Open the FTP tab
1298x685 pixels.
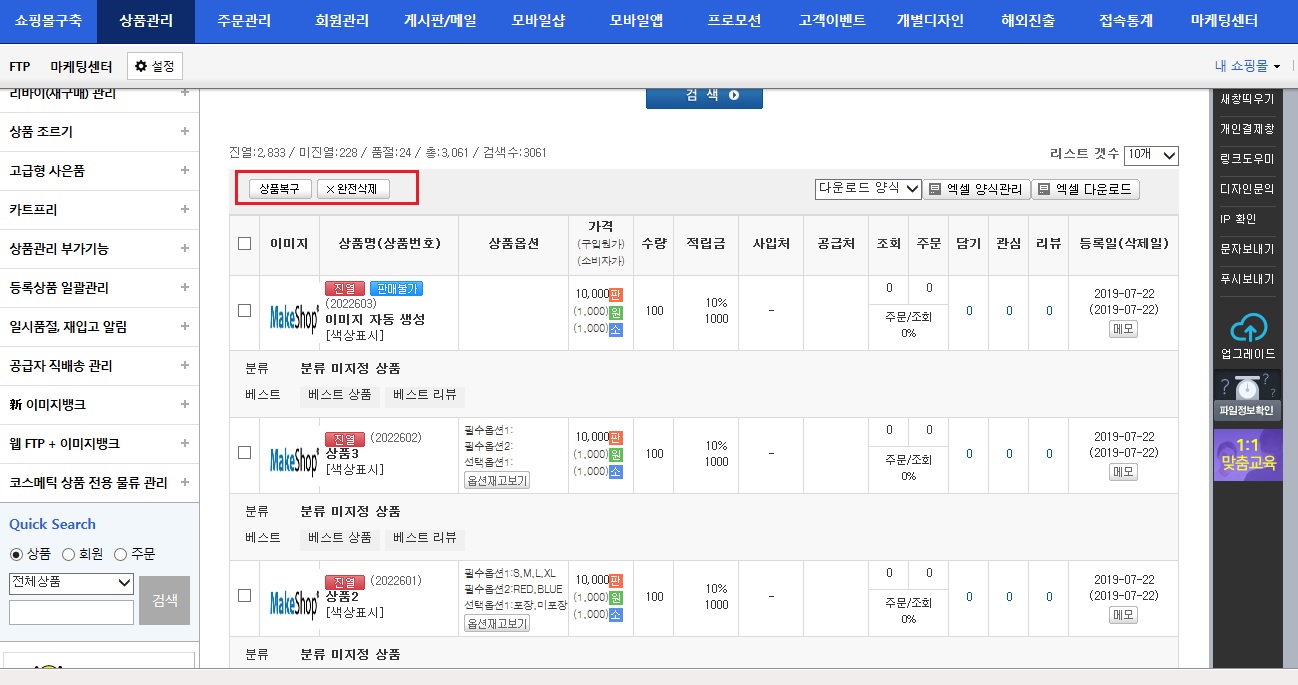click(19, 65)
